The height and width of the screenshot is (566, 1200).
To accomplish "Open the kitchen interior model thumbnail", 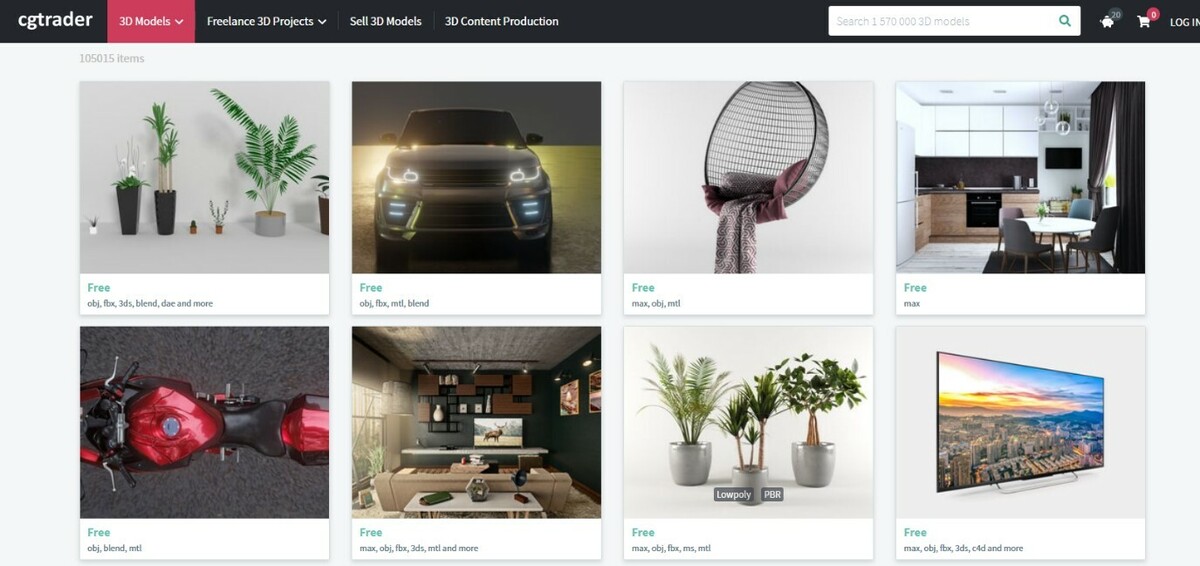I will [x=1020, y=177].
